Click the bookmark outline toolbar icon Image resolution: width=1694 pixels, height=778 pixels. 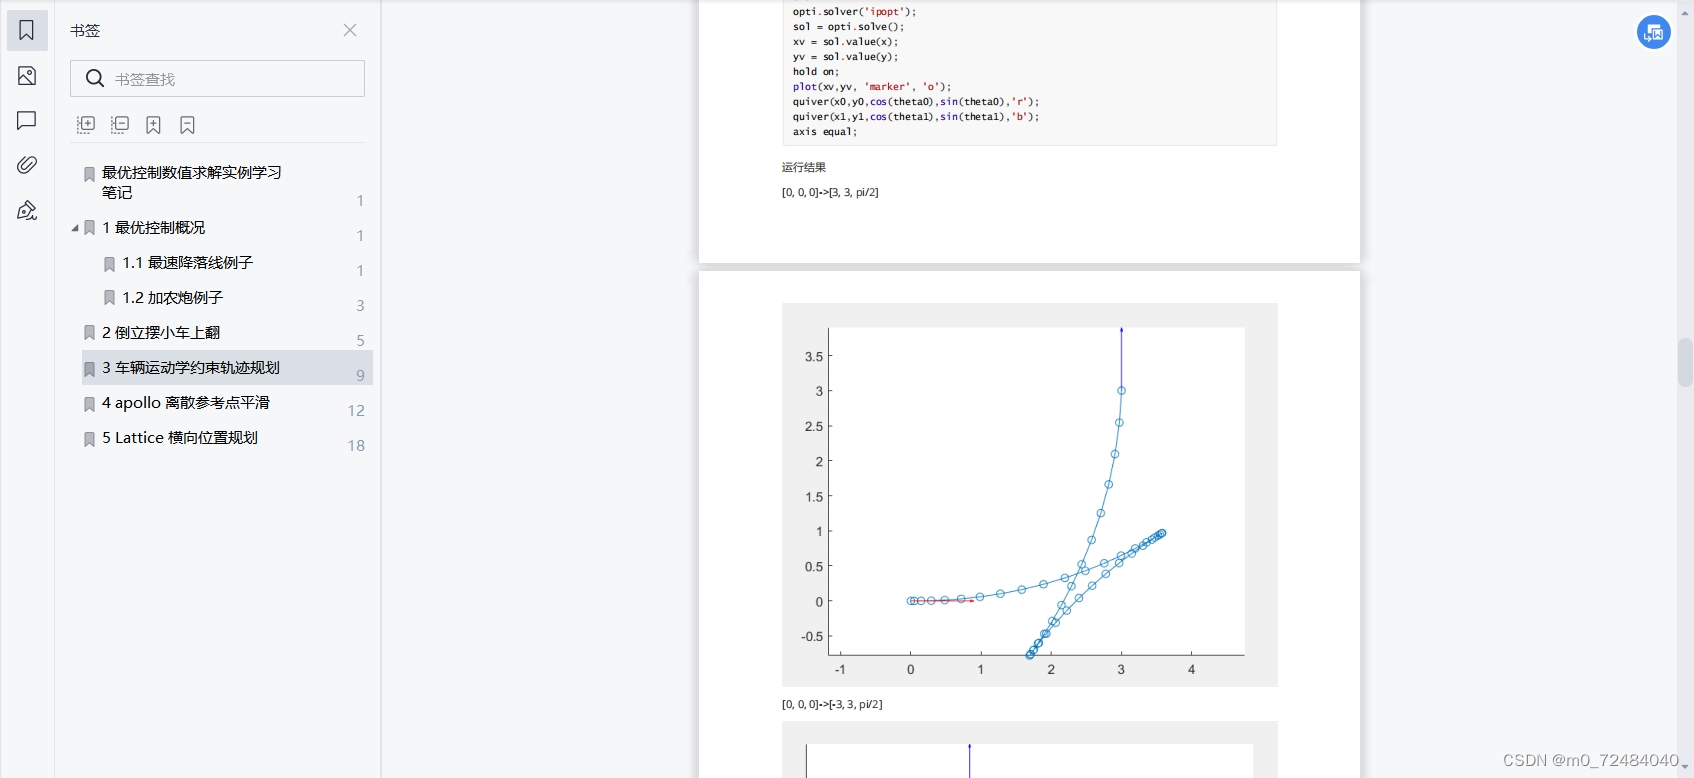pos(187,125)
